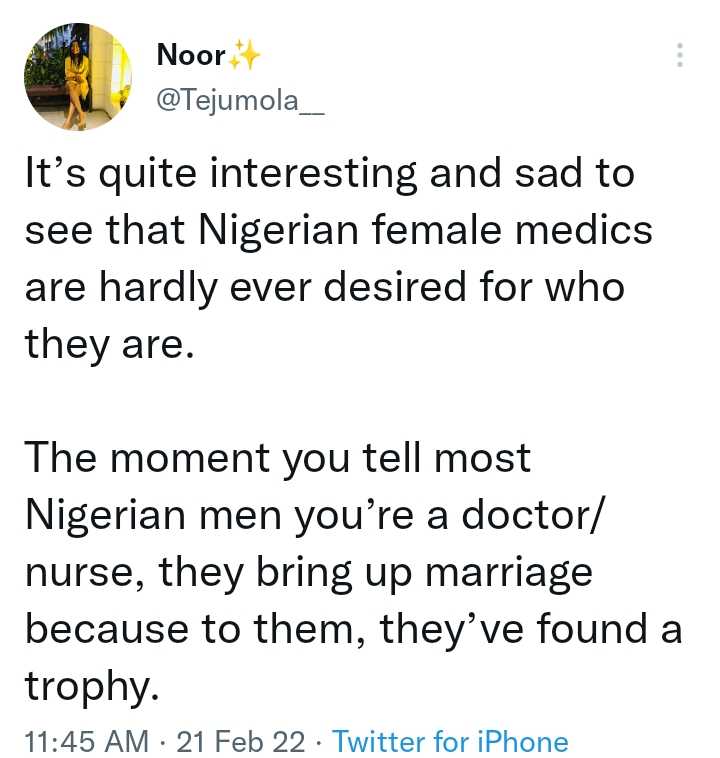Click the phrase 'they are.' in the tweet

105,345
